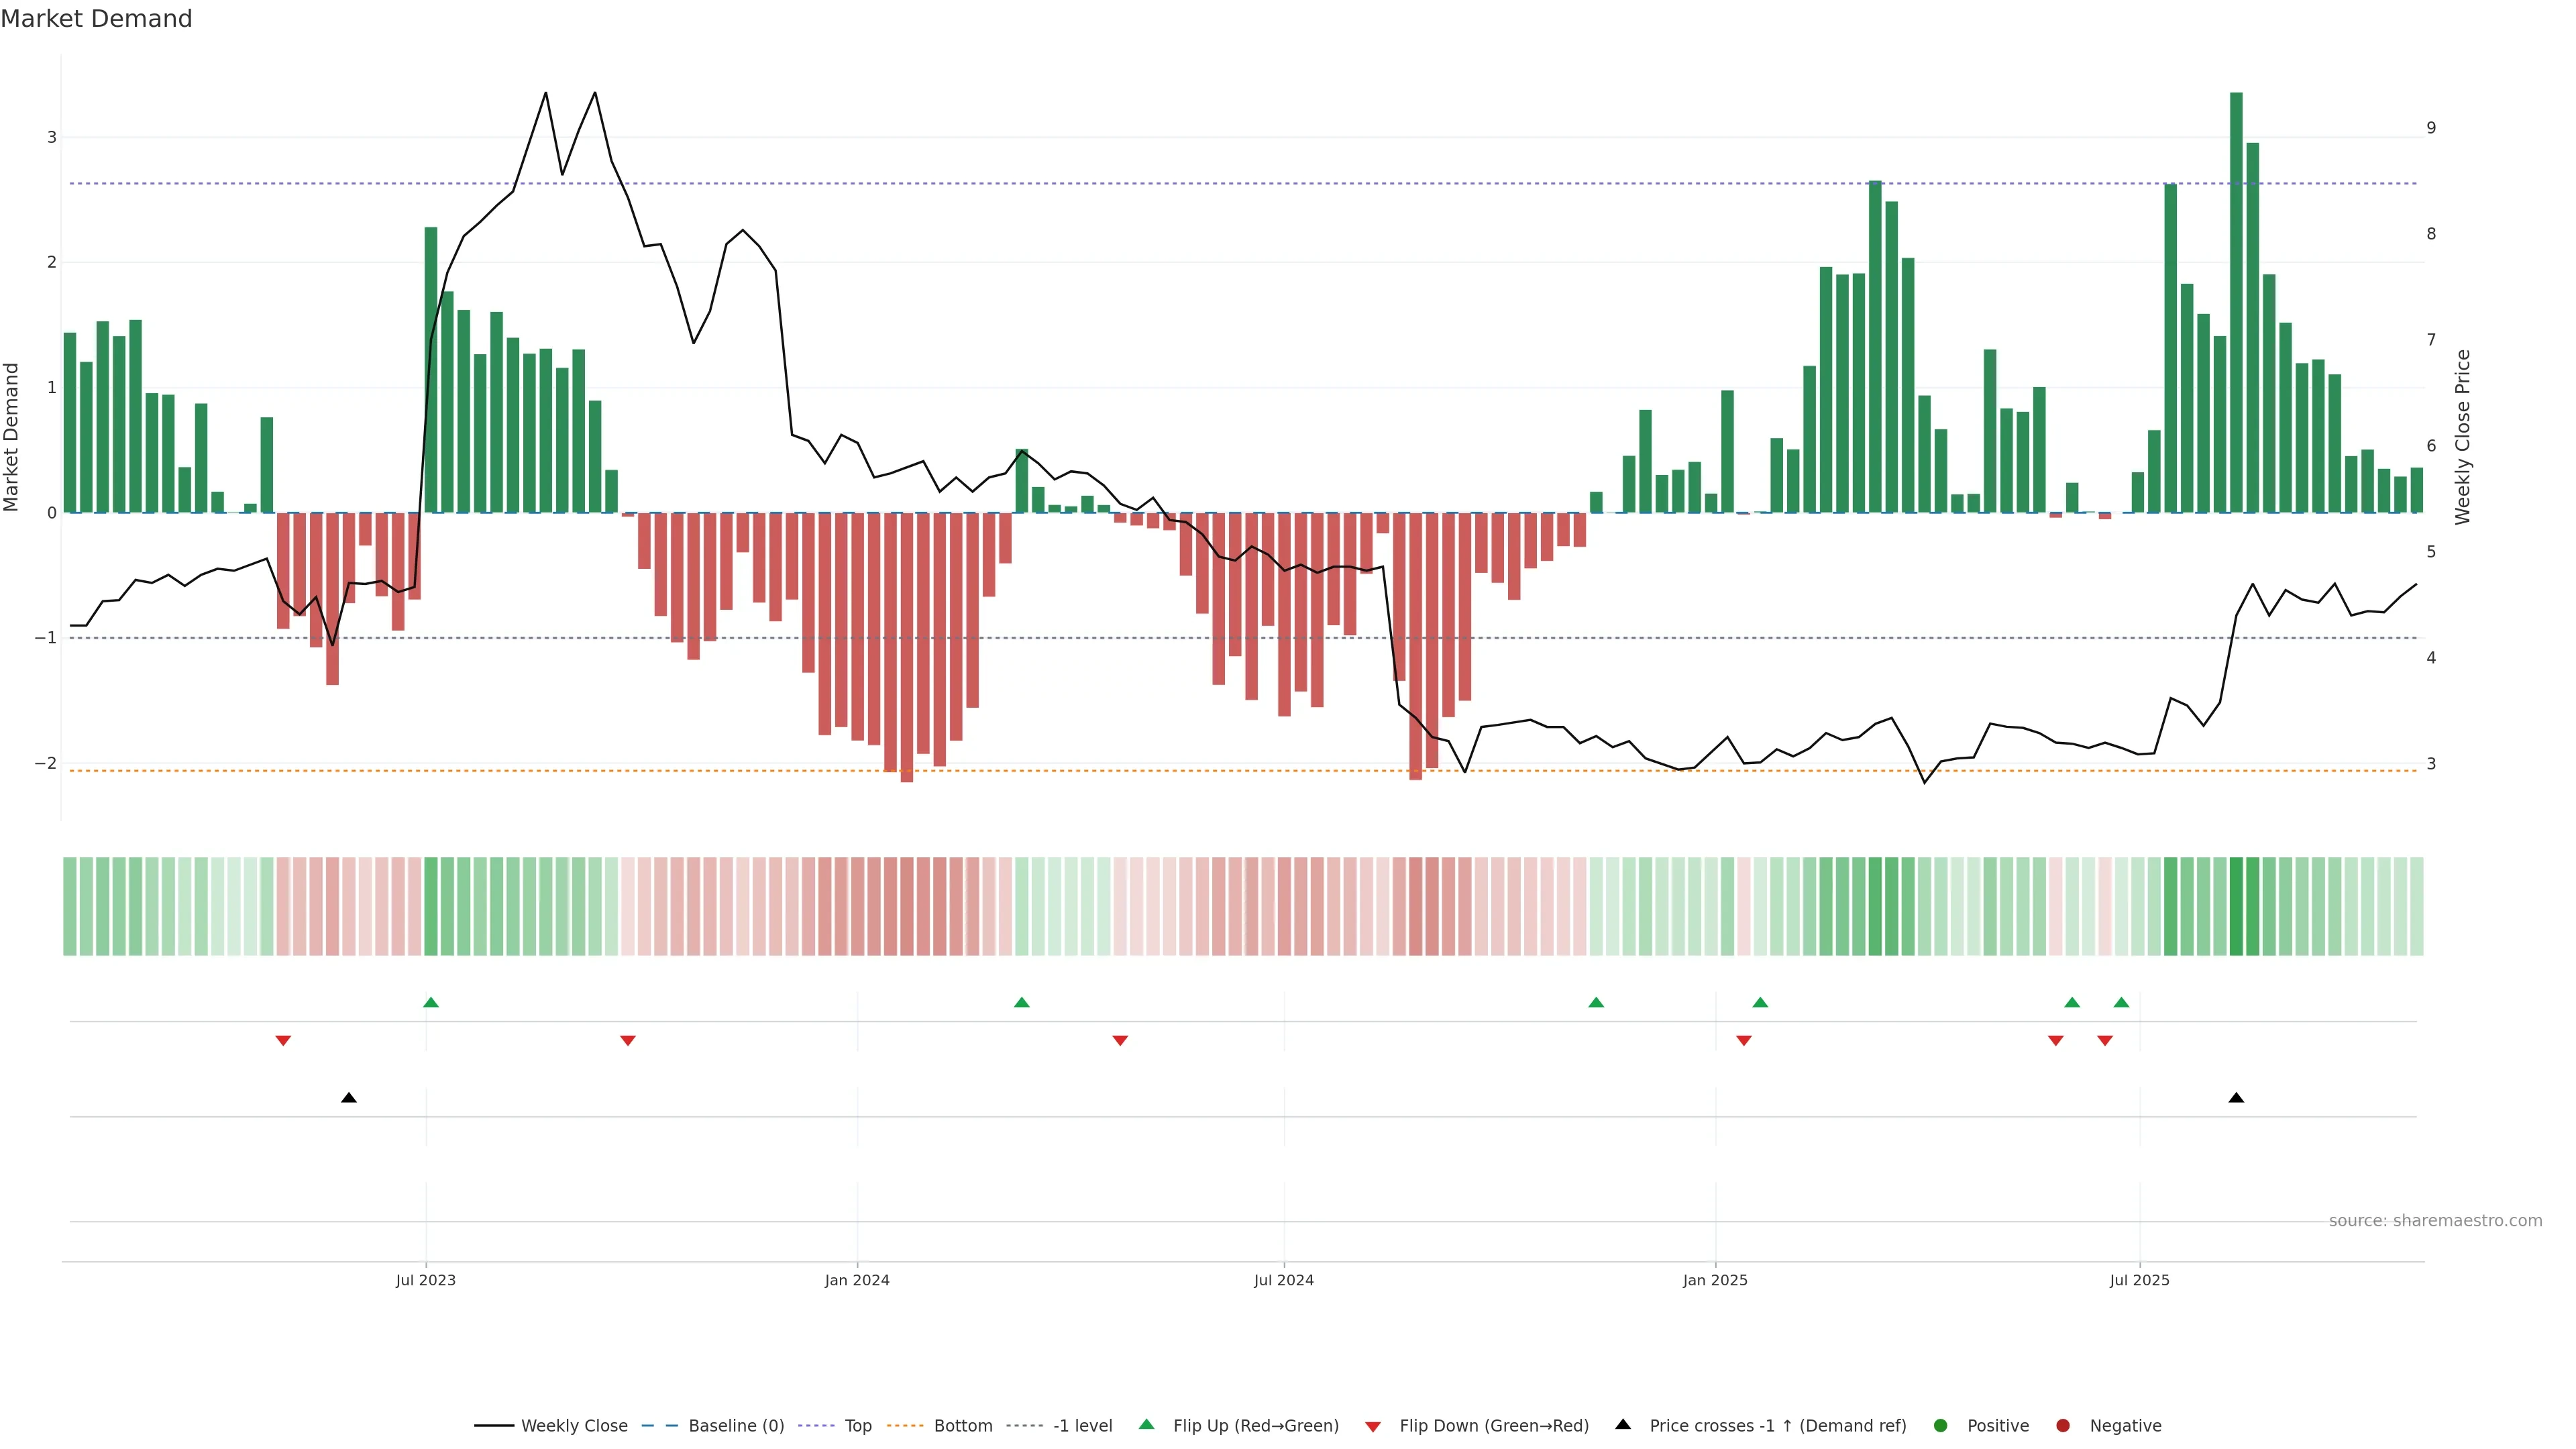
Task: Click the green Flip Up legend triangle
Action: tap(1147, 1424)
